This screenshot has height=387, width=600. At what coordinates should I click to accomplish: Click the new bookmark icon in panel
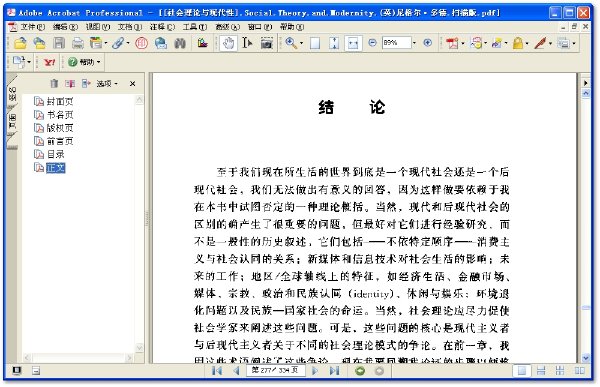[70, 83]
